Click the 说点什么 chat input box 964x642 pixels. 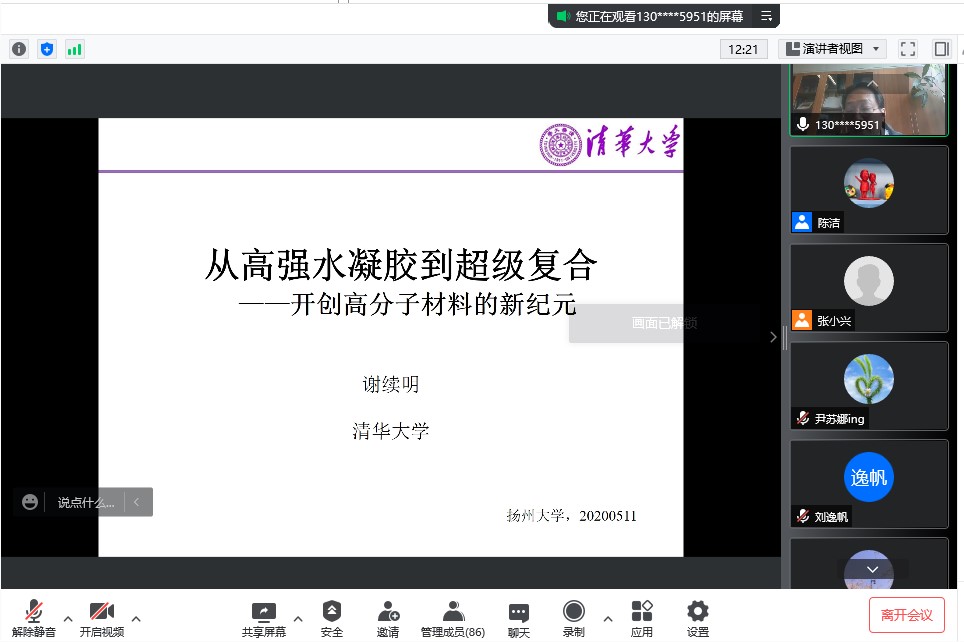coord(86,502)
